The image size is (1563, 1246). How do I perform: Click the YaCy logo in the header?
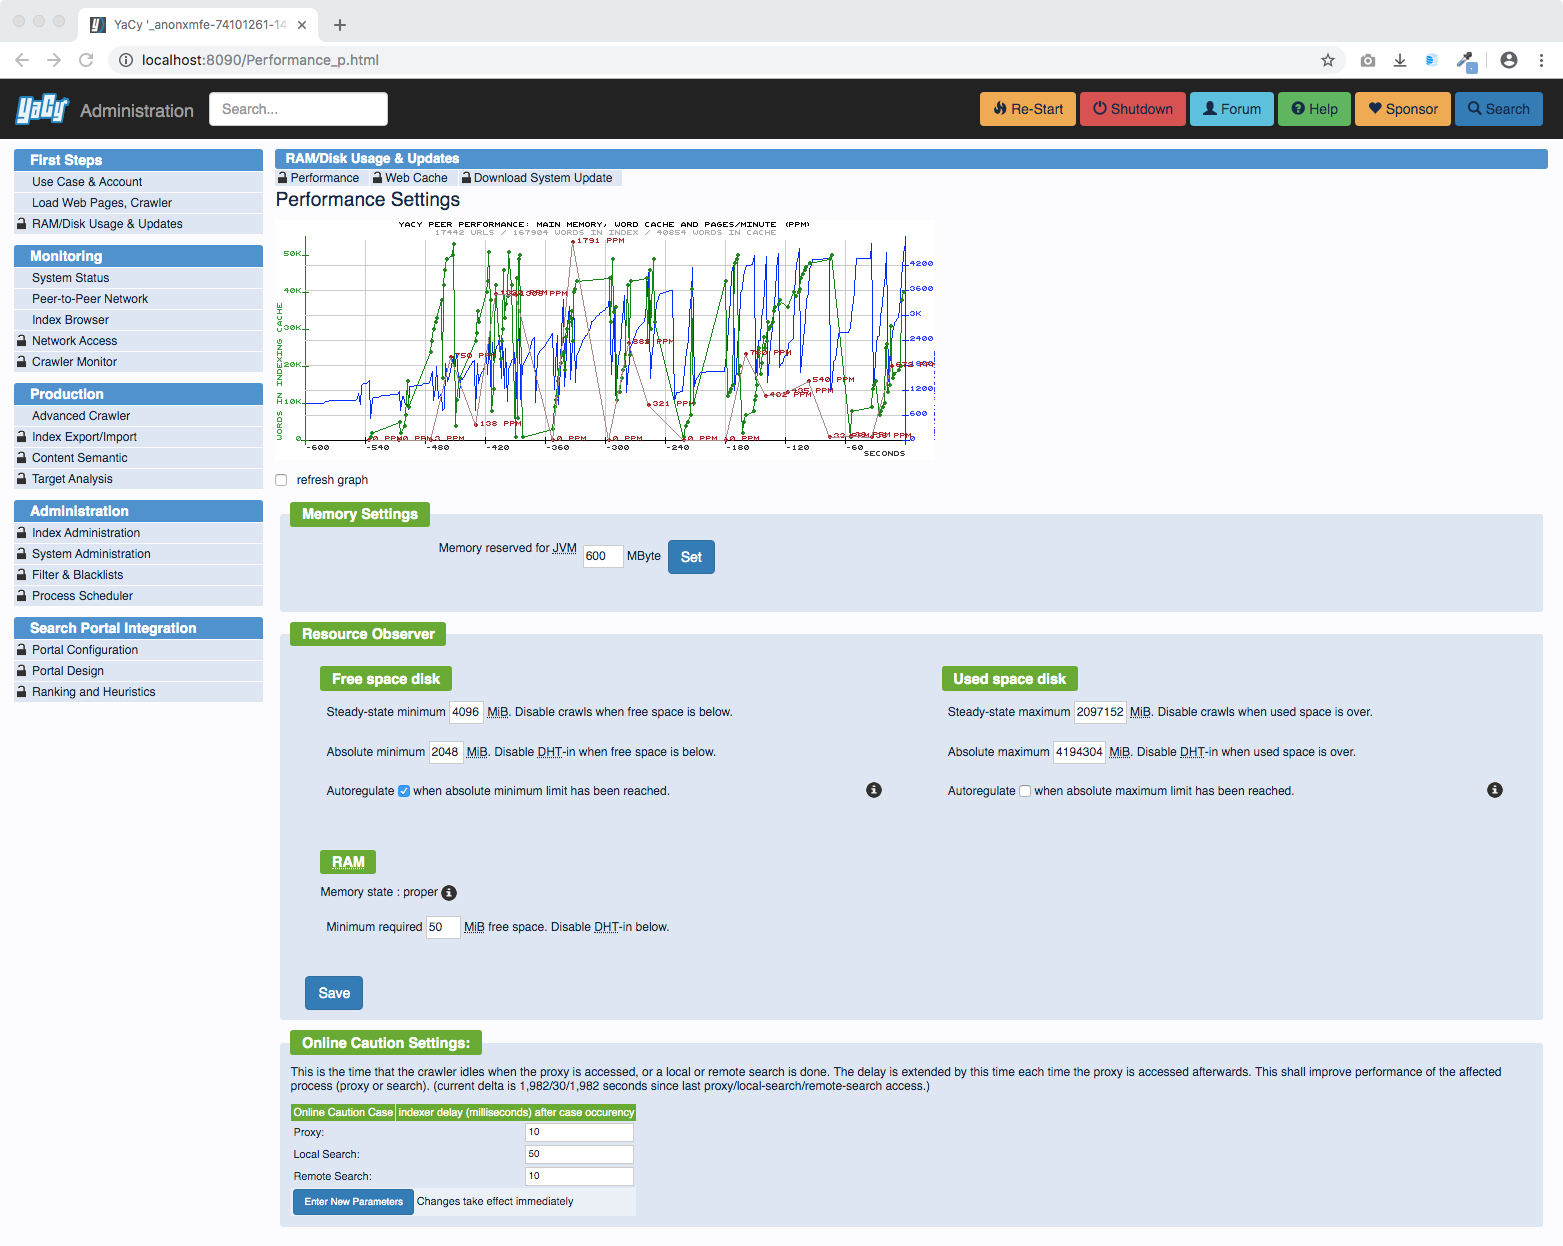point(42,108)
